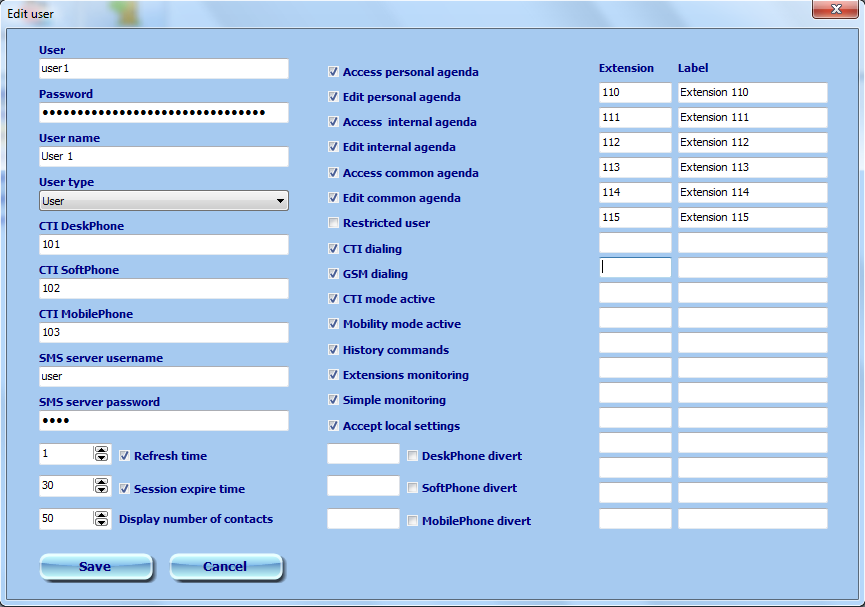Open the User type dropdown
The width and height of the screenshot is (865, 607).
pos(164,201)
